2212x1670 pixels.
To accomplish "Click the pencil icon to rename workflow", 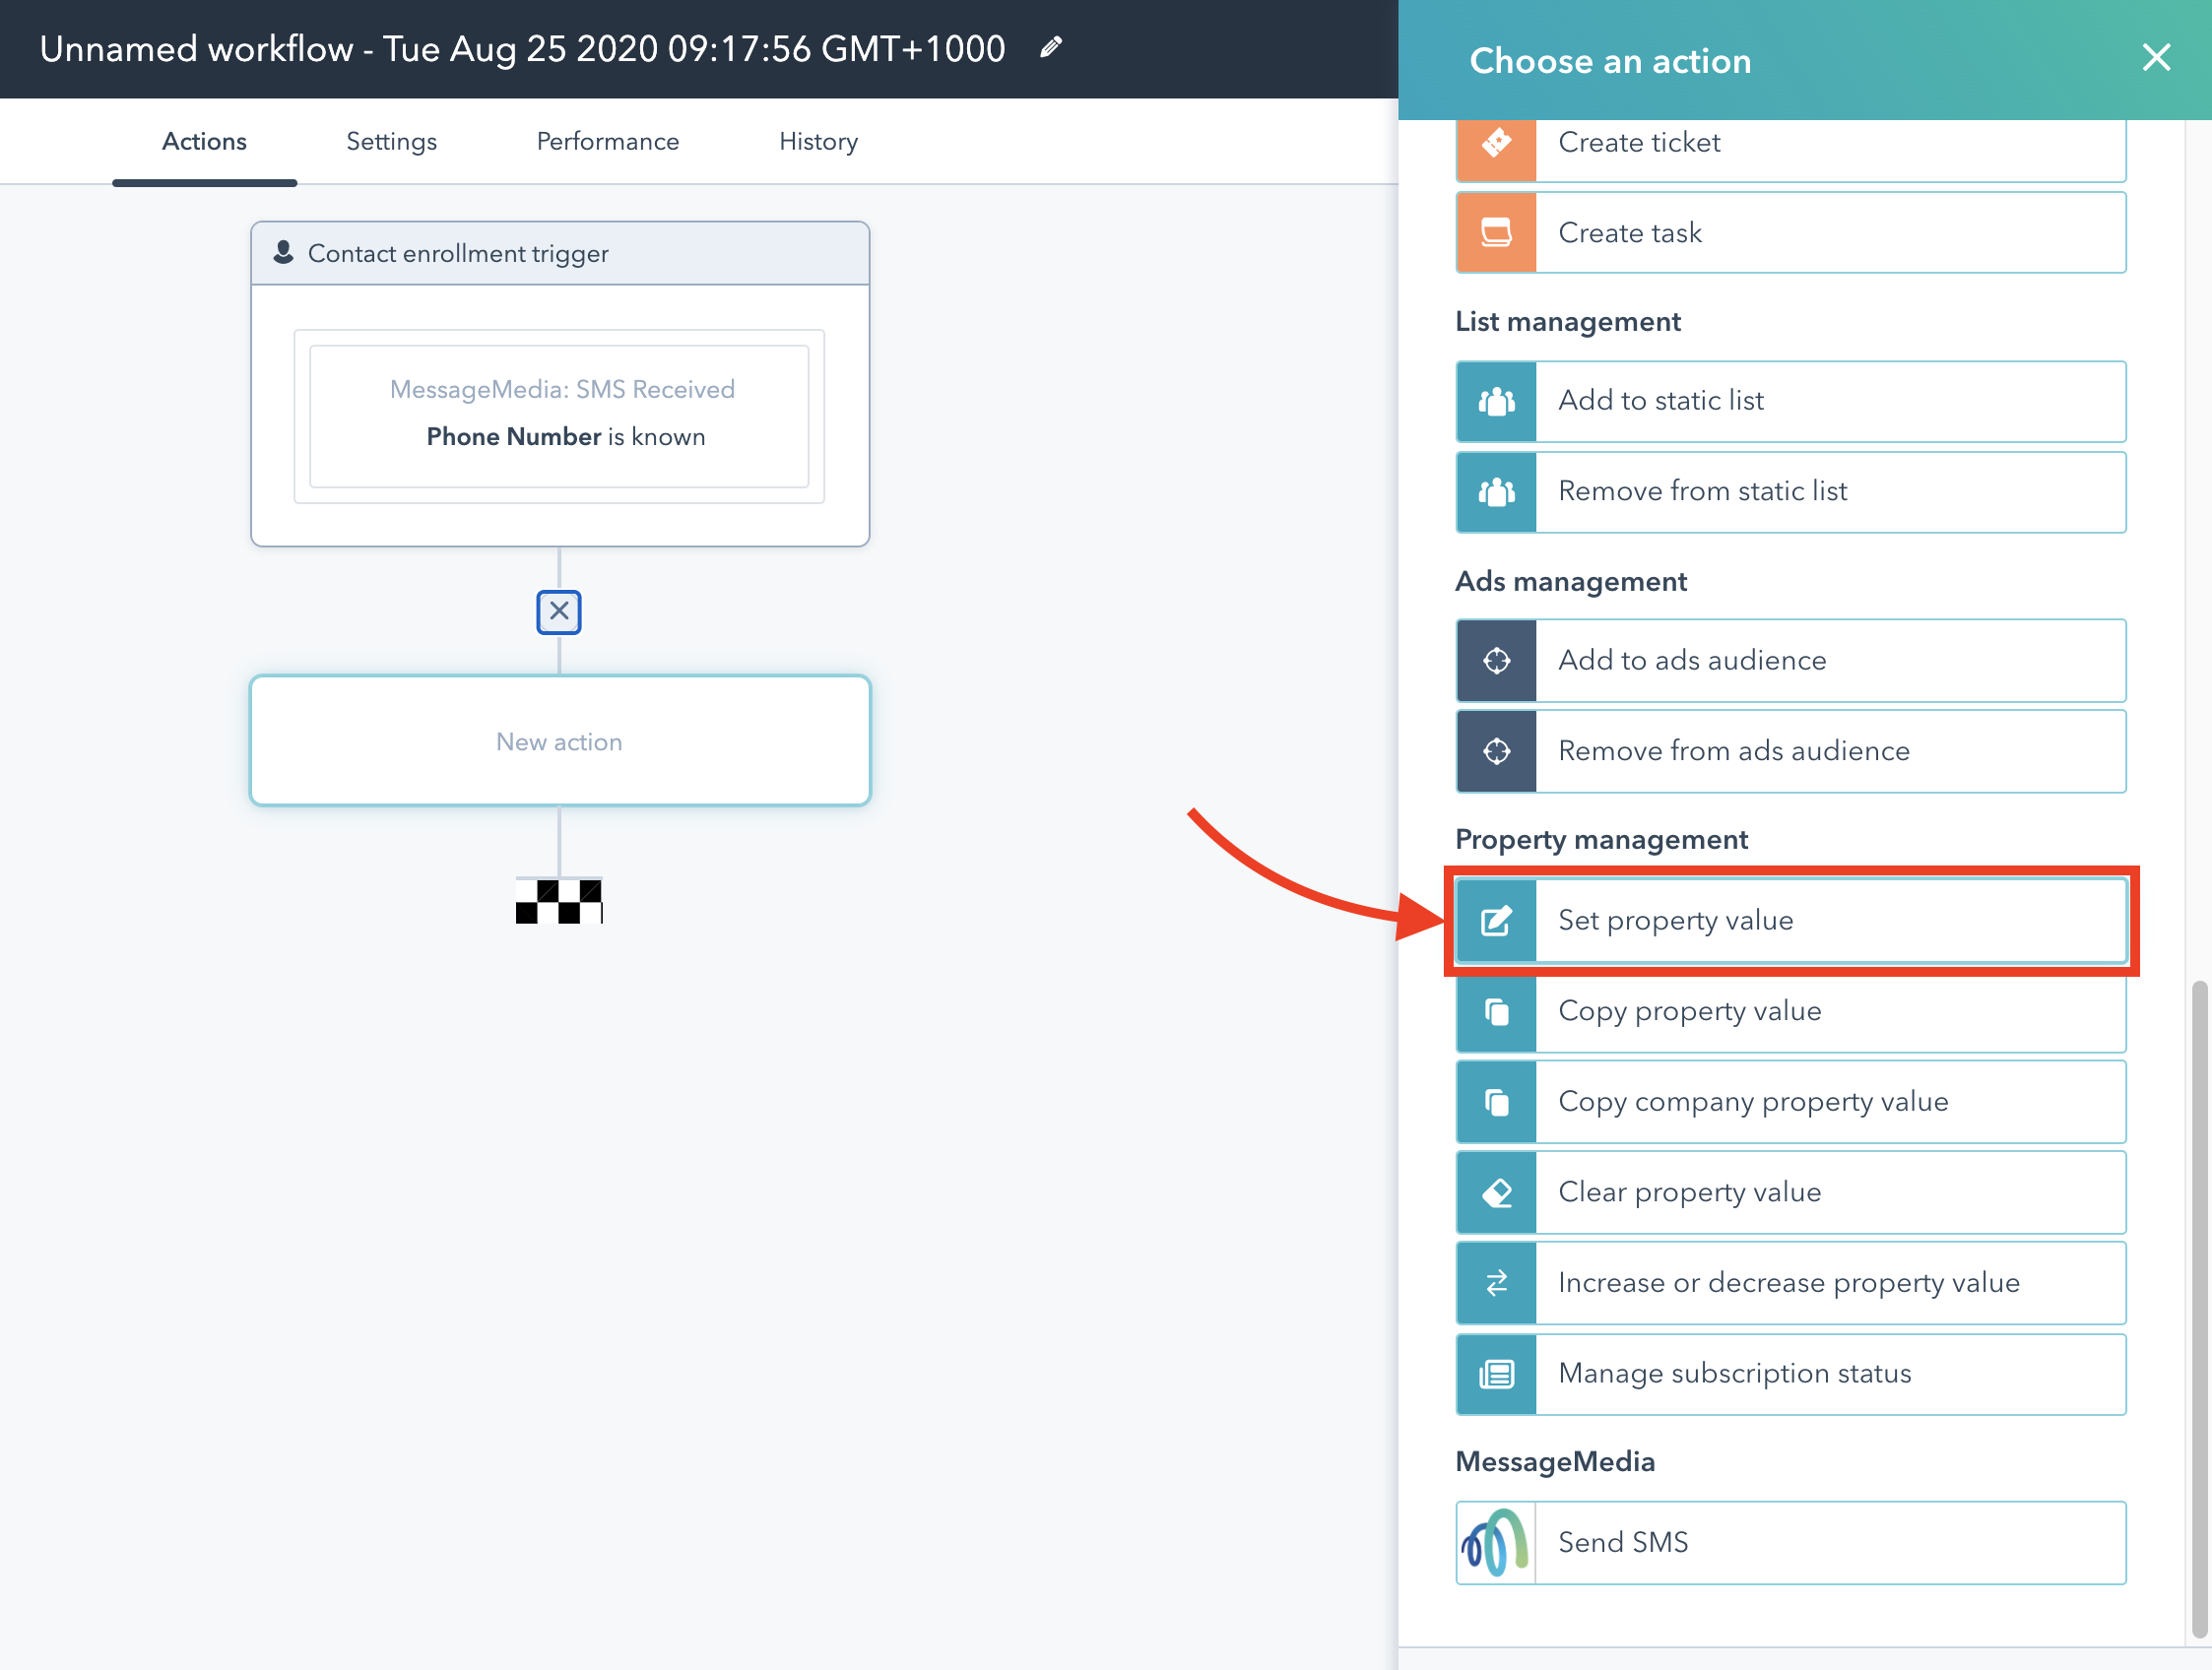I will (x=1050, y=47).
